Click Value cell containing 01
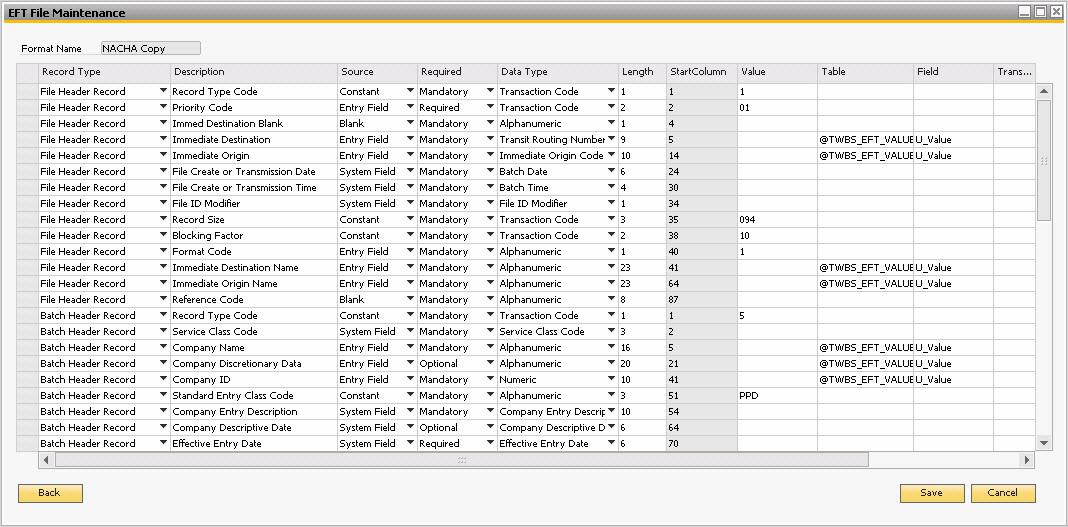This screenshot has height=527, width=1068. point(777,108)
